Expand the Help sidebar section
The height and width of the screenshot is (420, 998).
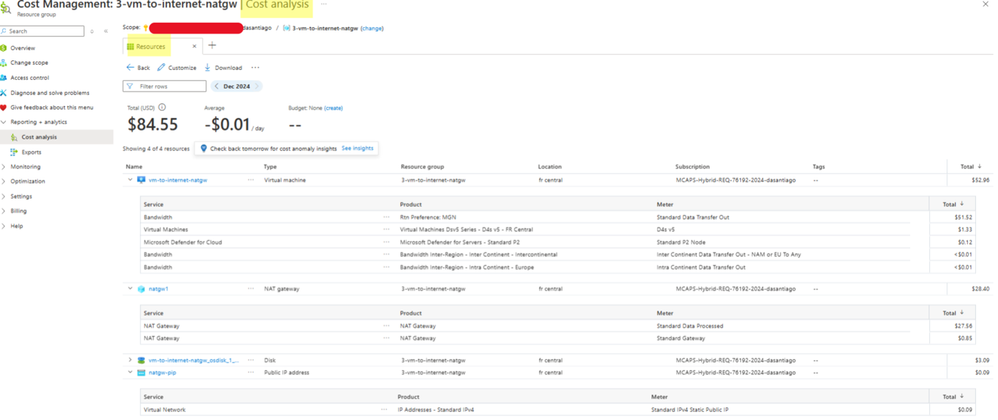(x=4, y=226)
